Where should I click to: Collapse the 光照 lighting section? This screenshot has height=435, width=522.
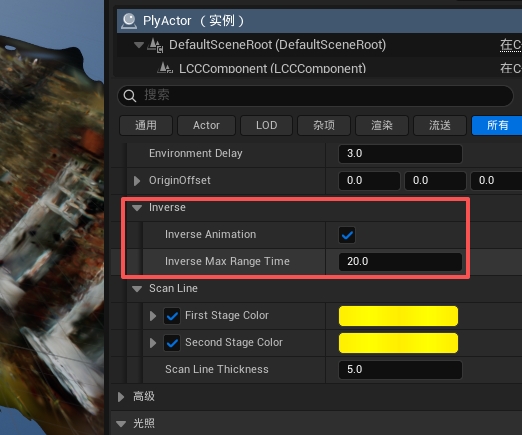(x=121, y=424)
